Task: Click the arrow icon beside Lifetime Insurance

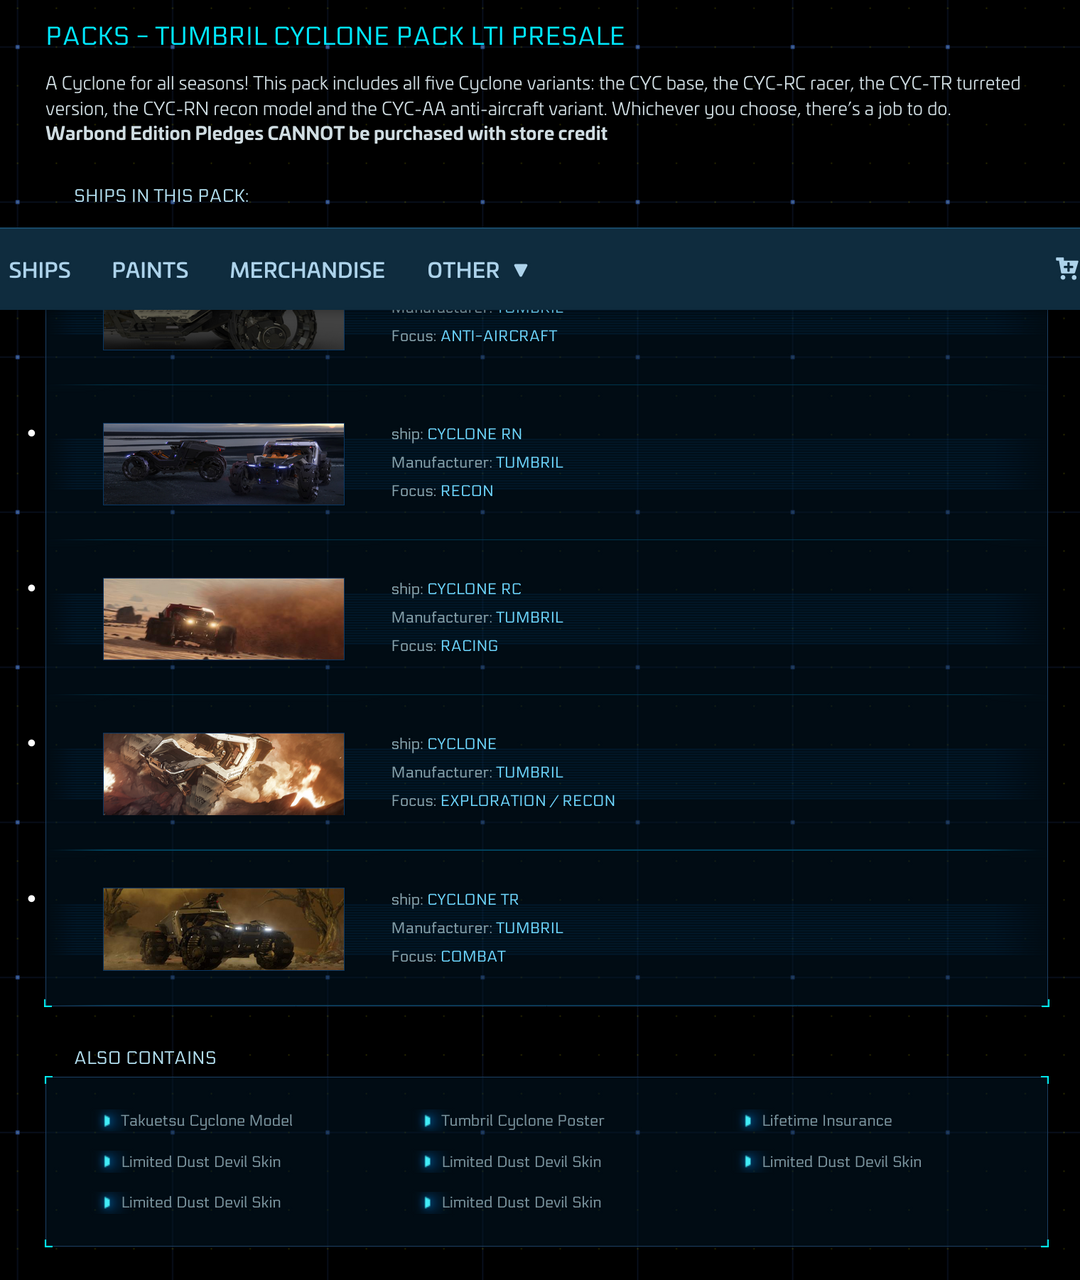Action: 750,1121
